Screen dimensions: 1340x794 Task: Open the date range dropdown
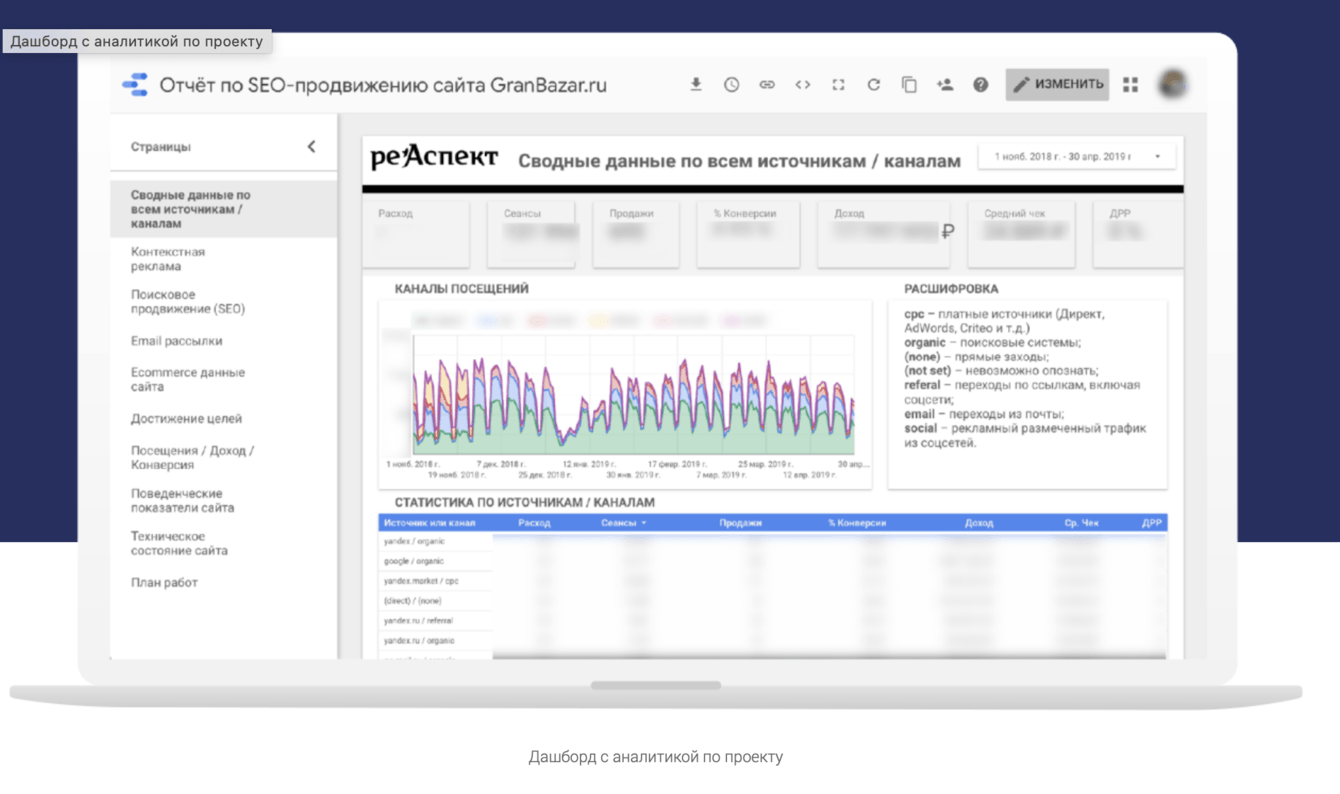[1076, 156]
